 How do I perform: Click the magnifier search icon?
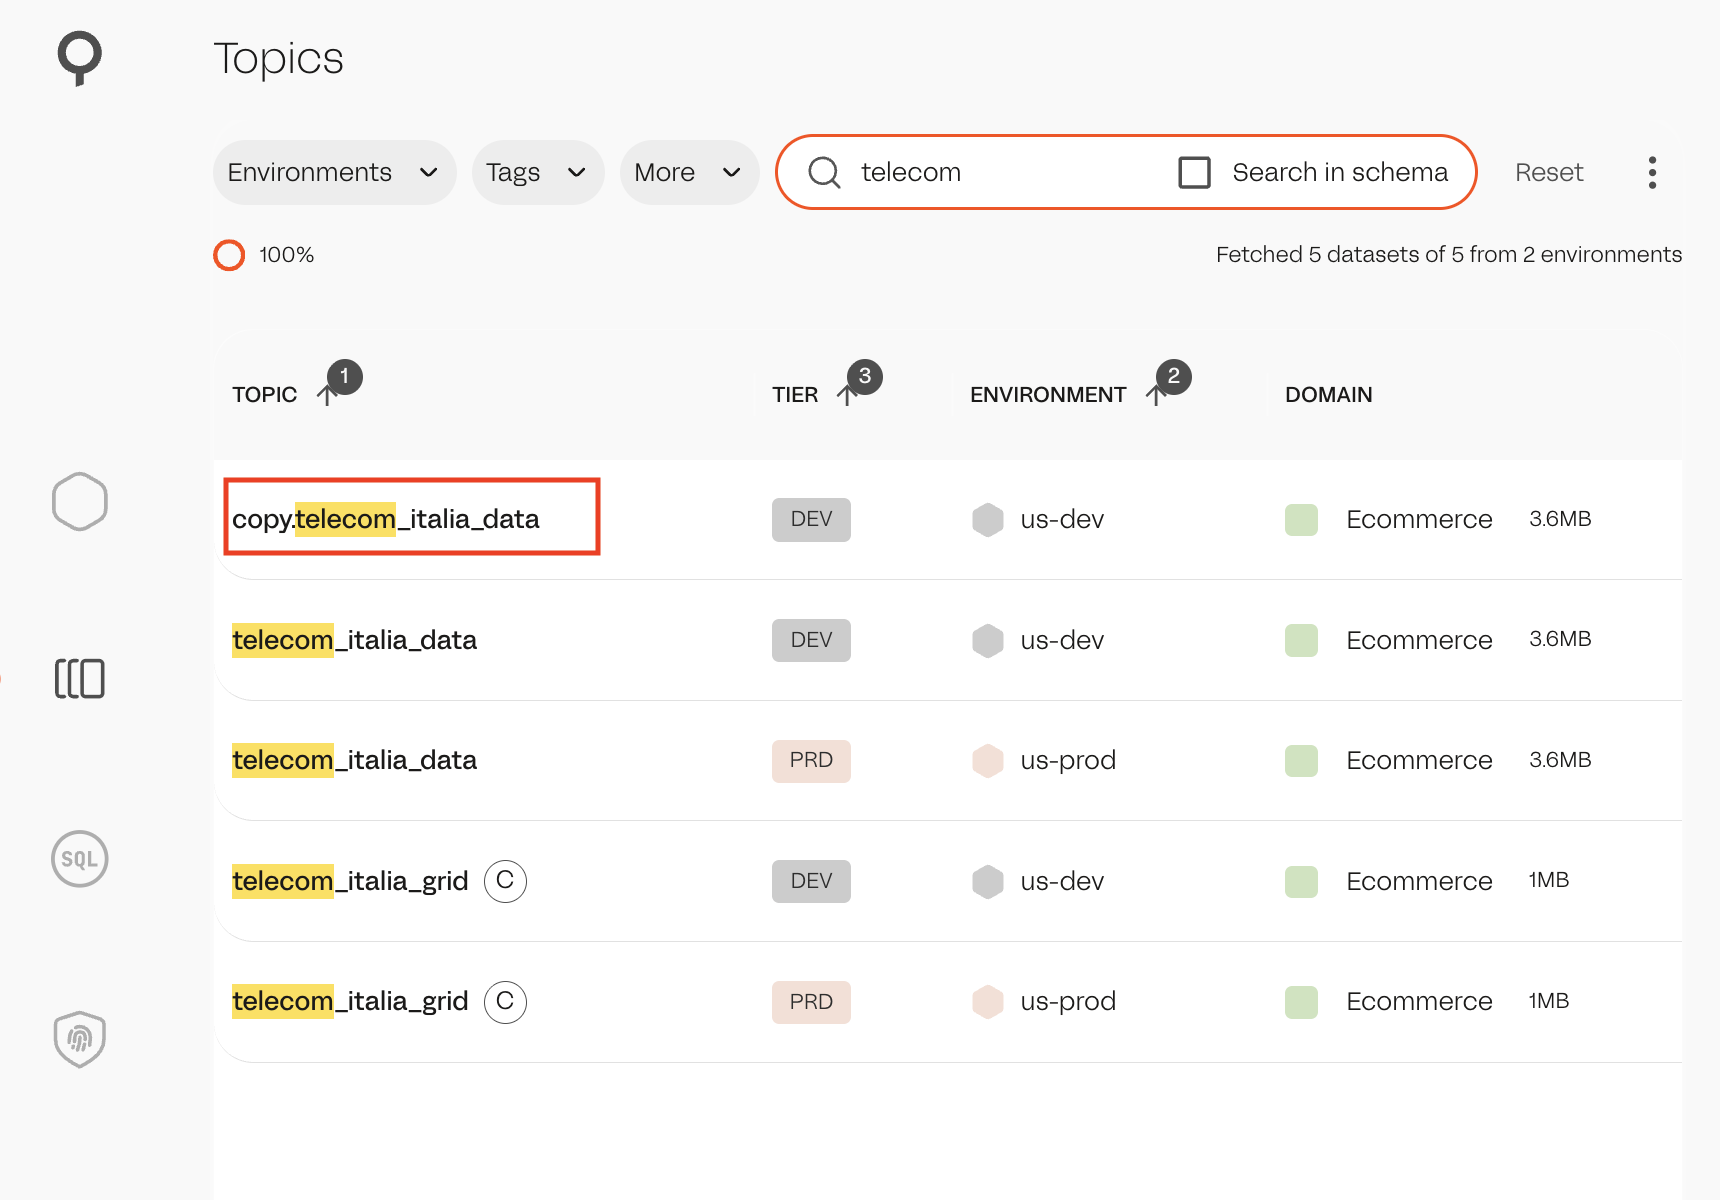tap(824, 172)
